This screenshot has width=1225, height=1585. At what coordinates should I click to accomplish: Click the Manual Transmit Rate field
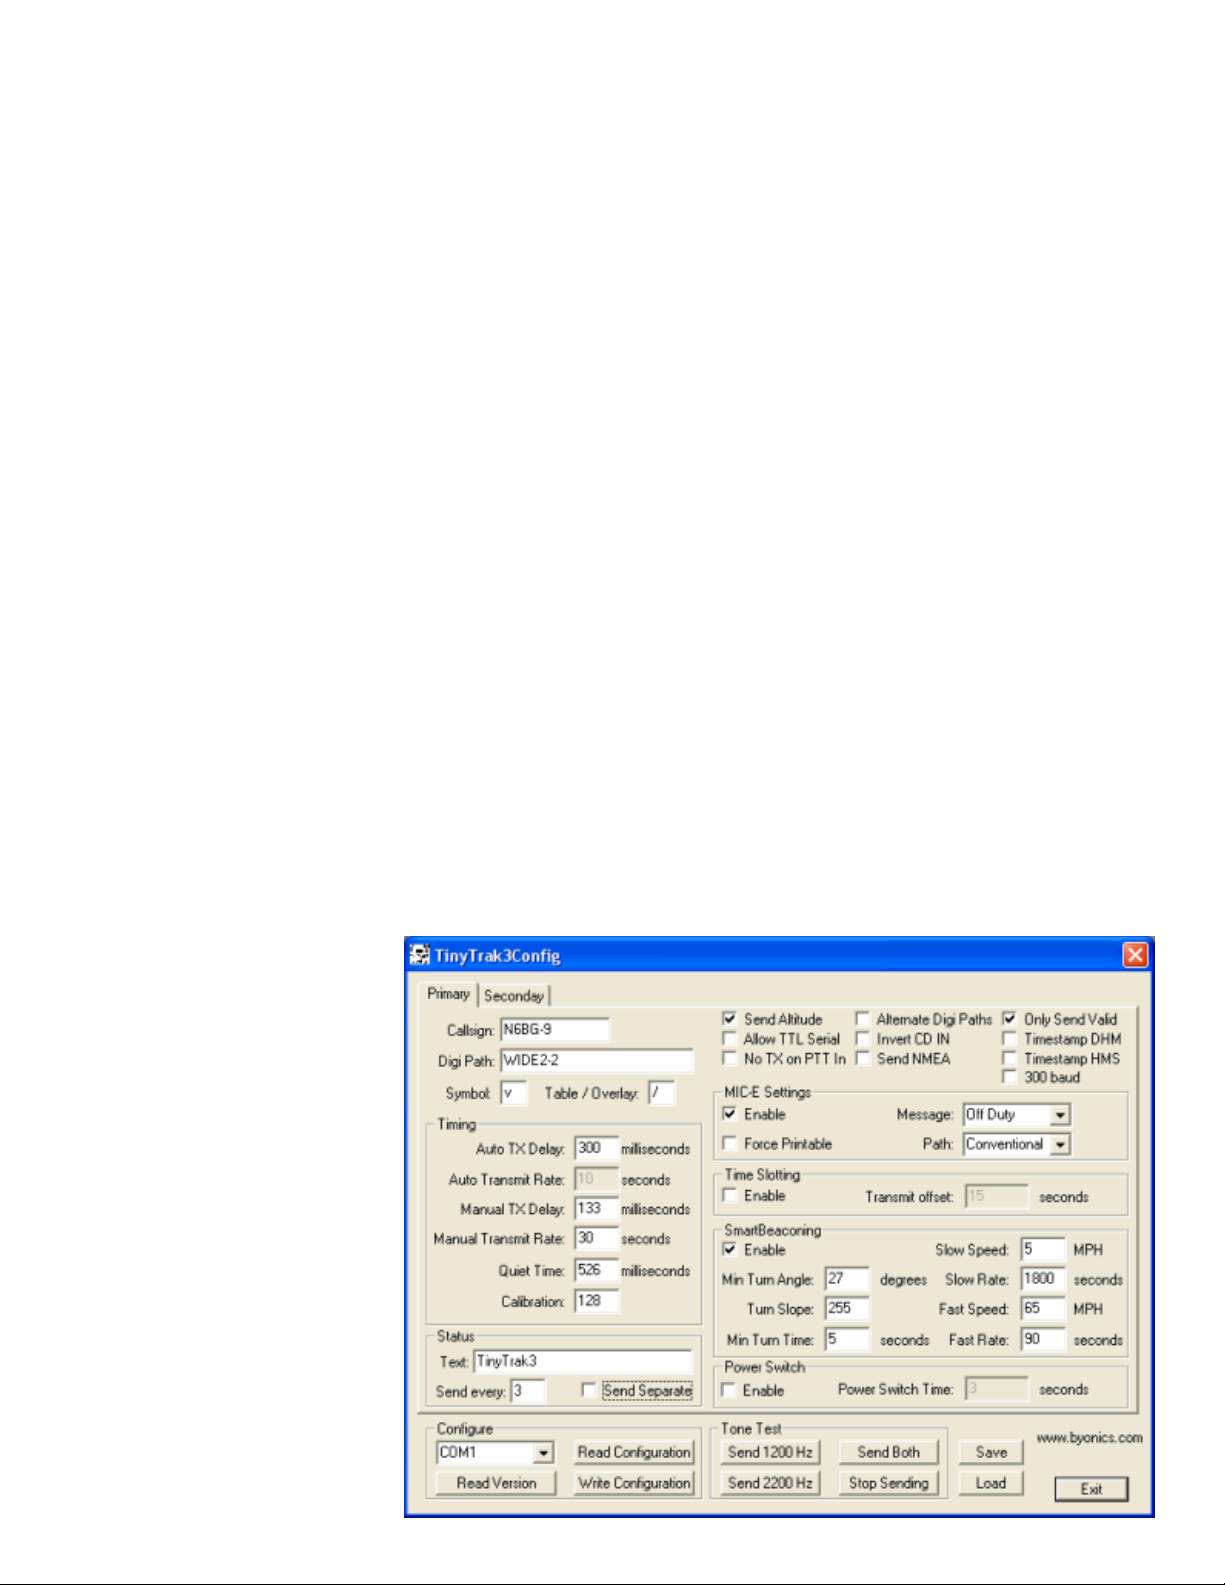596,1238
